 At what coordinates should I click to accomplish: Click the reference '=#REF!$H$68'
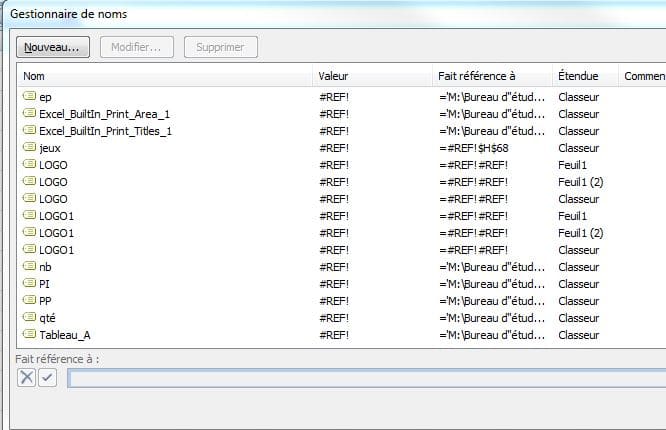pyautogui.click(x=474, y=148)
